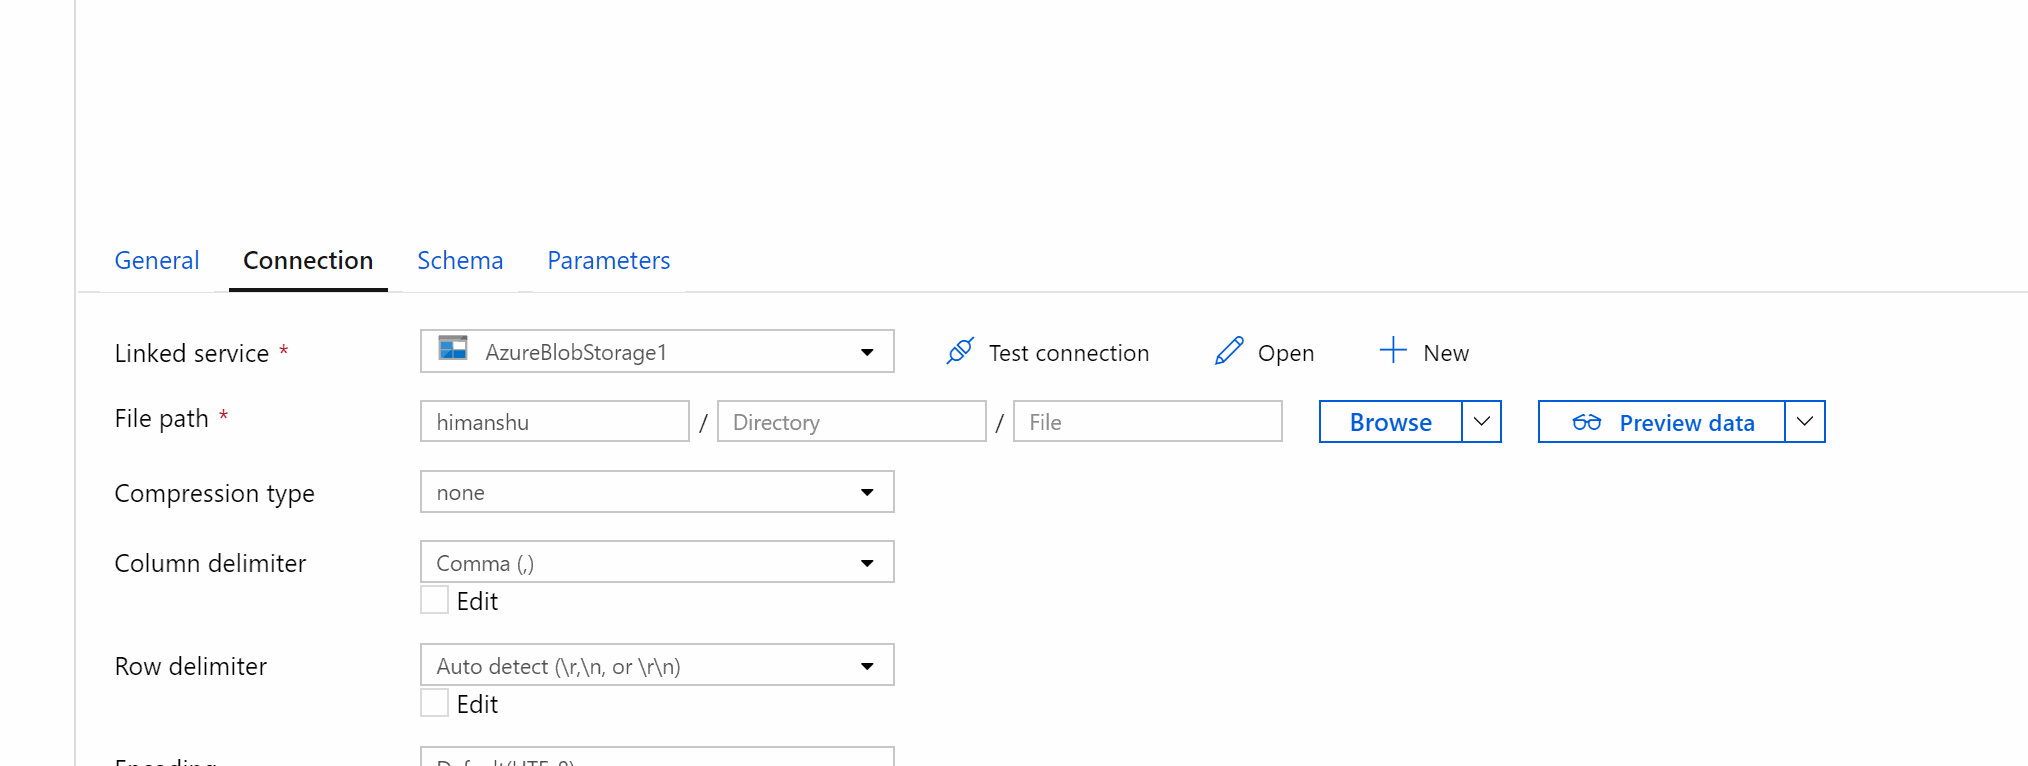Expand the Browse button chevron
This screenshot has height=766, width=2028.
pyautogui.click(x=1482, y=422)
